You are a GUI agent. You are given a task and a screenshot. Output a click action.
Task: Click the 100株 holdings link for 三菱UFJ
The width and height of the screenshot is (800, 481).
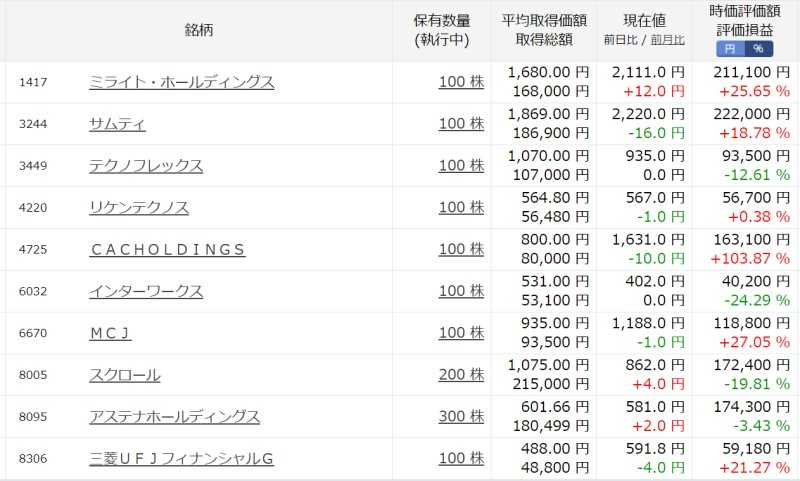pyautogui.click(x=461, y=458)
